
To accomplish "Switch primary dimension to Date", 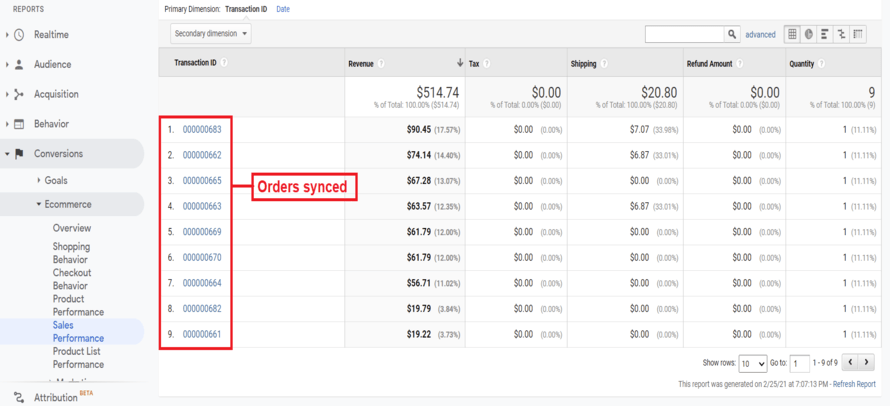I will click(283, 9).
